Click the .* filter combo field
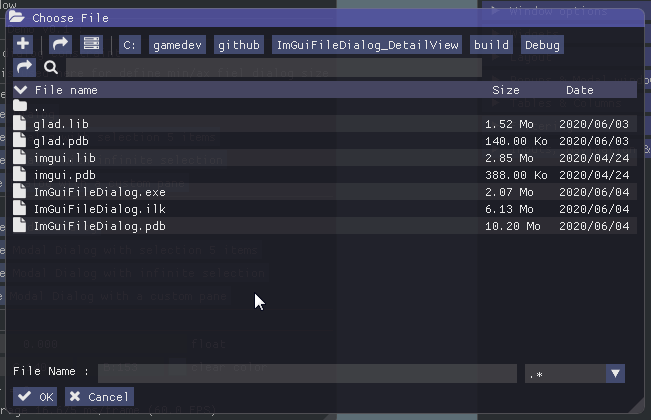Screen dimensions: 651x420 coord(565,374)
